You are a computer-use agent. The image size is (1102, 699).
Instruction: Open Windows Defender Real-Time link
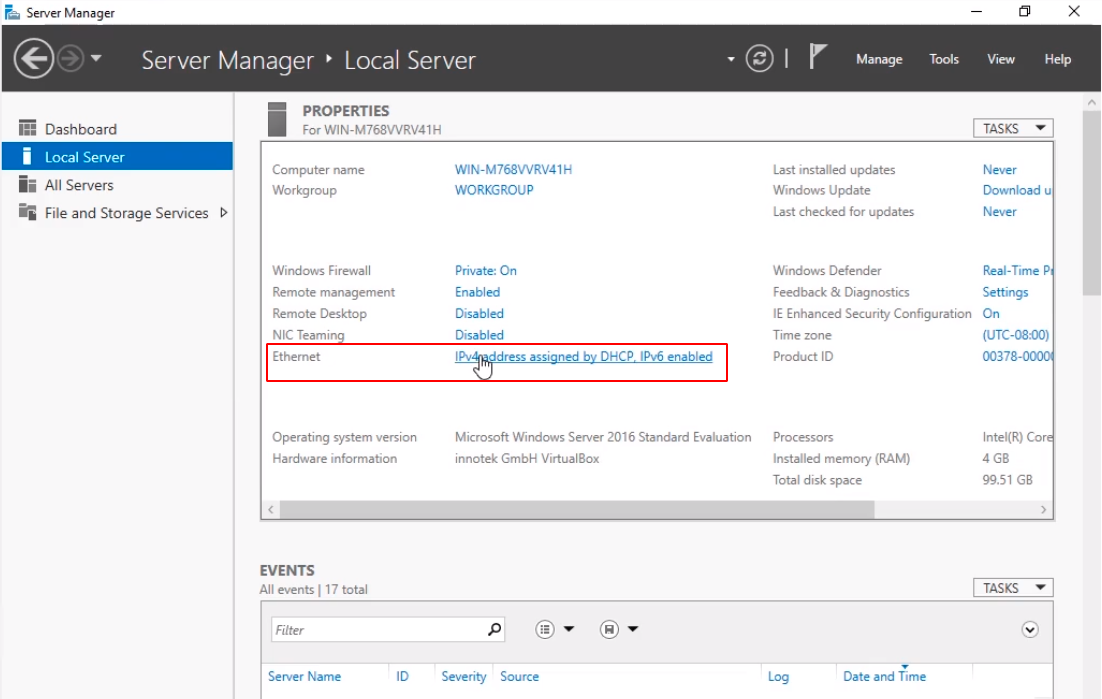(x=1017, y=270)
